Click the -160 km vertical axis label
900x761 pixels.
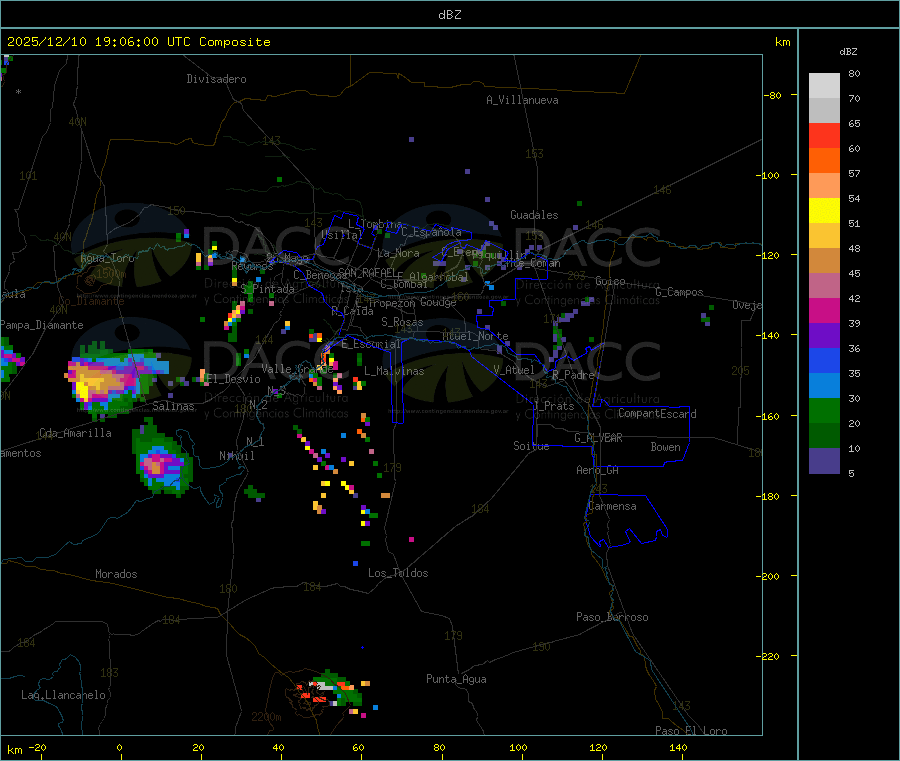(770, 416)
